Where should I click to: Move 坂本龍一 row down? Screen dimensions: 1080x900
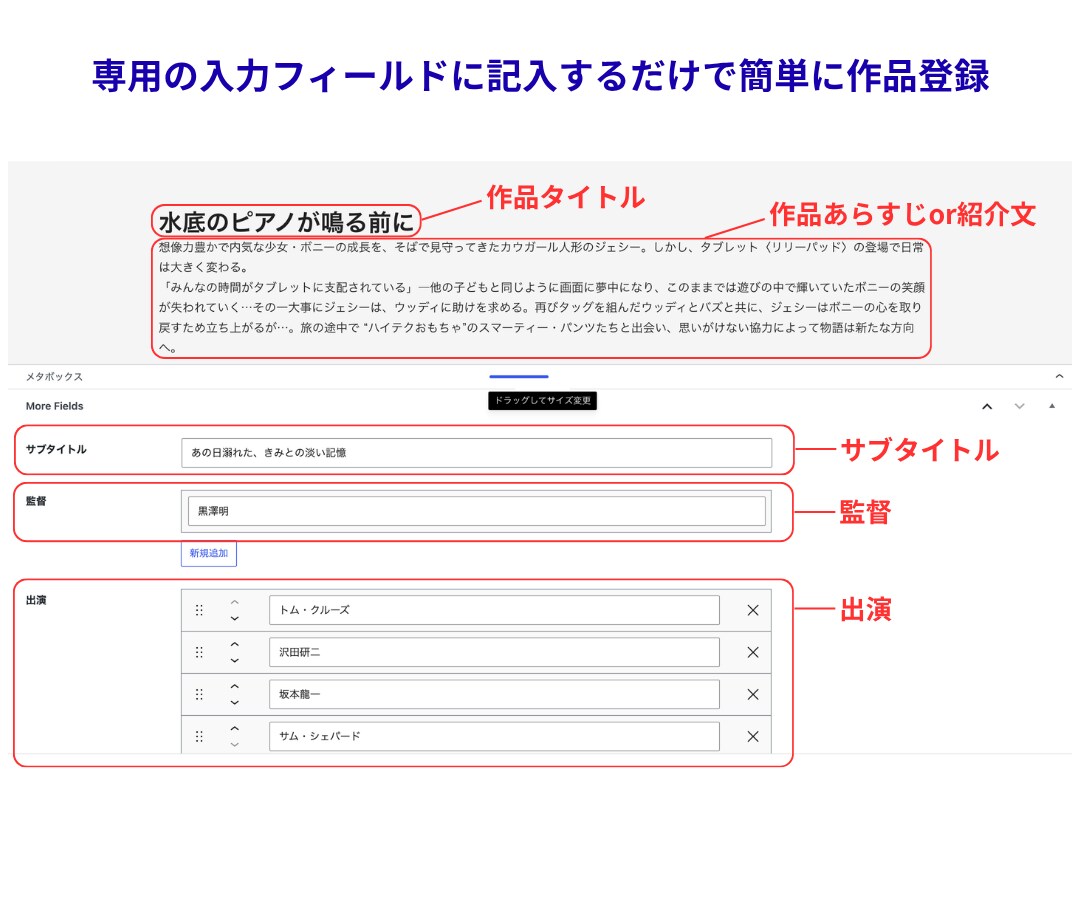pos(235,702)
